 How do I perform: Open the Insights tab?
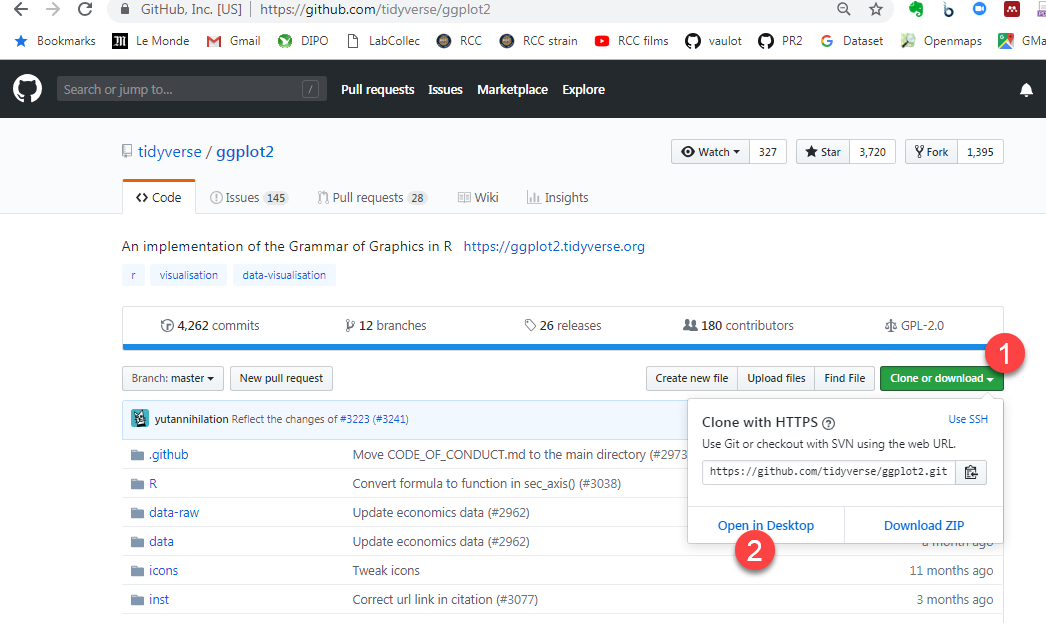[x=558, y=197]
